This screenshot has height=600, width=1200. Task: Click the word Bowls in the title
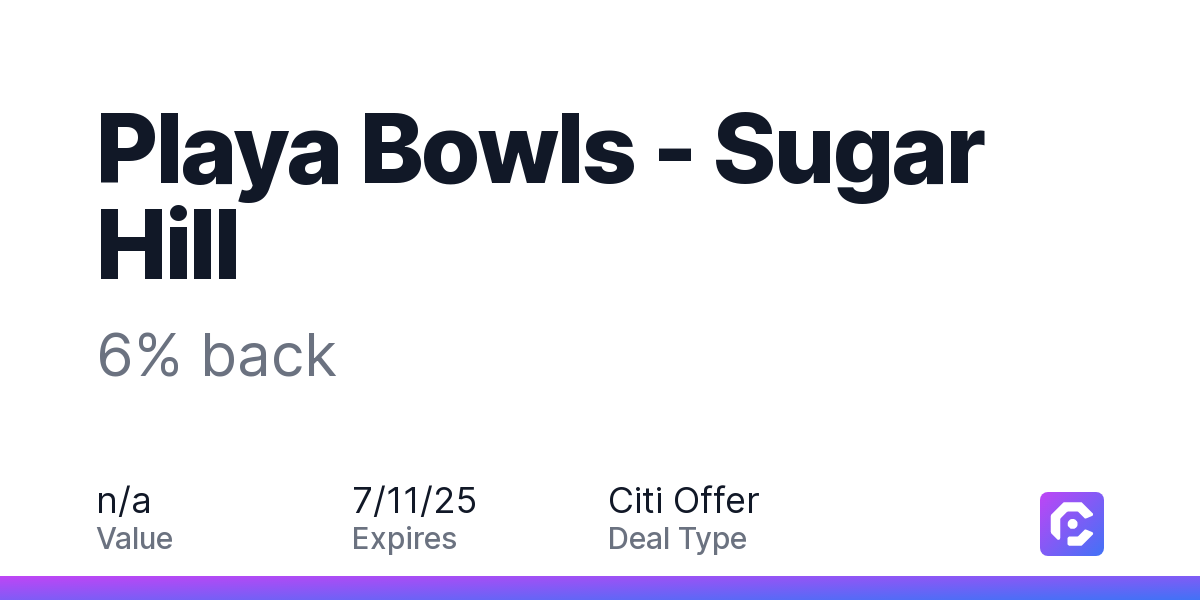coord(502,150)
